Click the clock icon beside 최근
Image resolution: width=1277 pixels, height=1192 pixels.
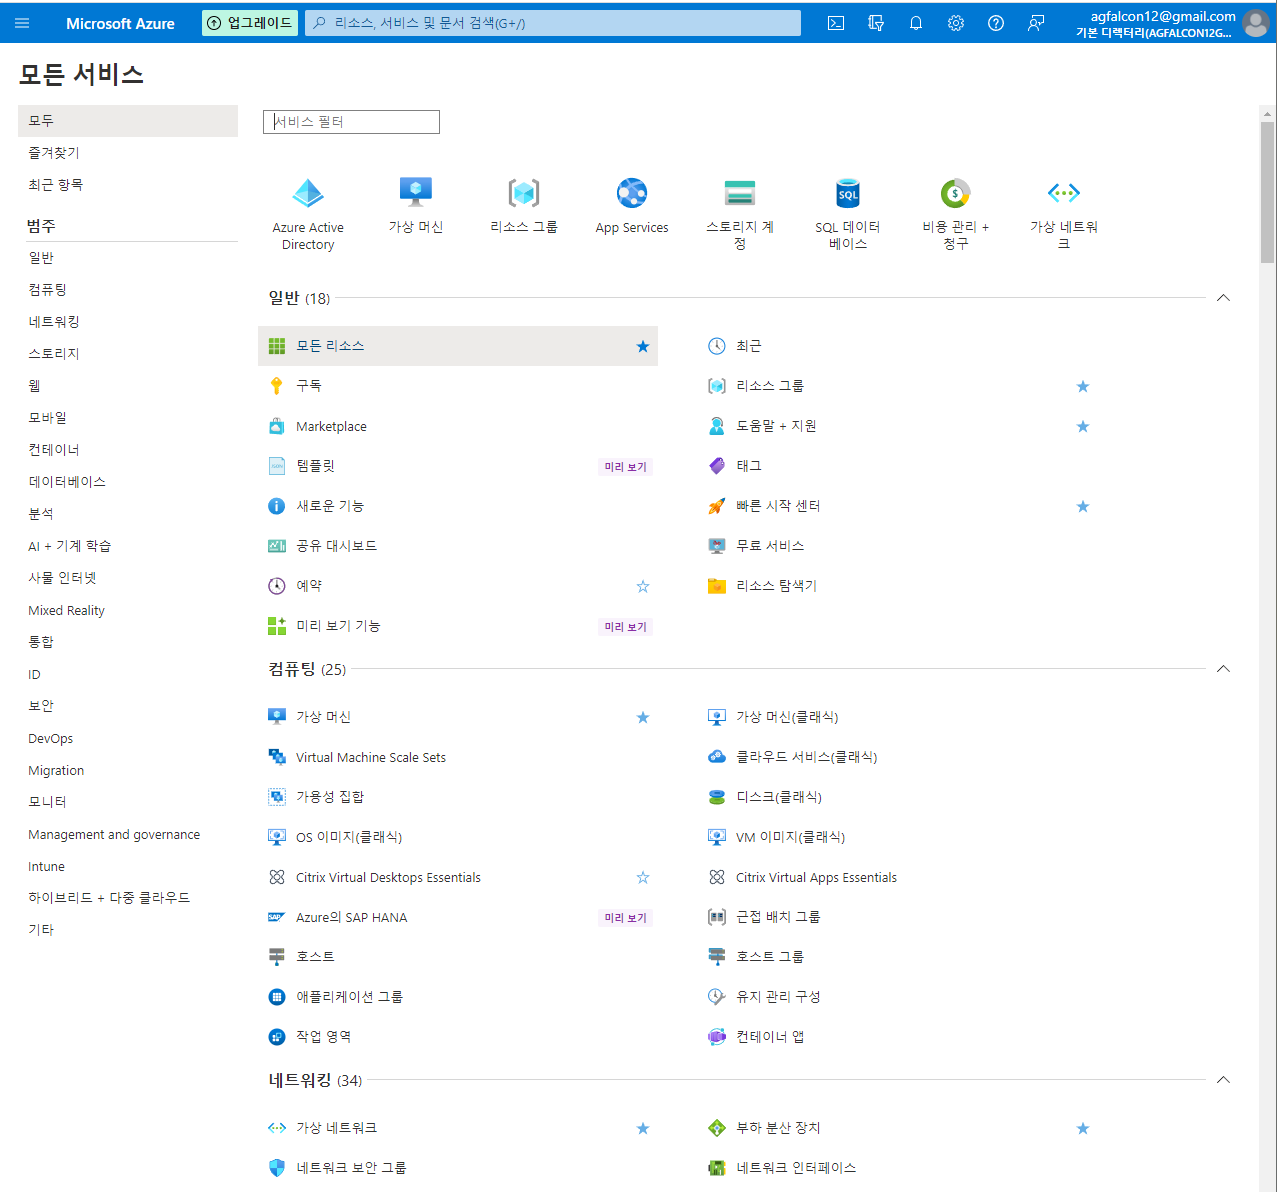tap(717, 346)
